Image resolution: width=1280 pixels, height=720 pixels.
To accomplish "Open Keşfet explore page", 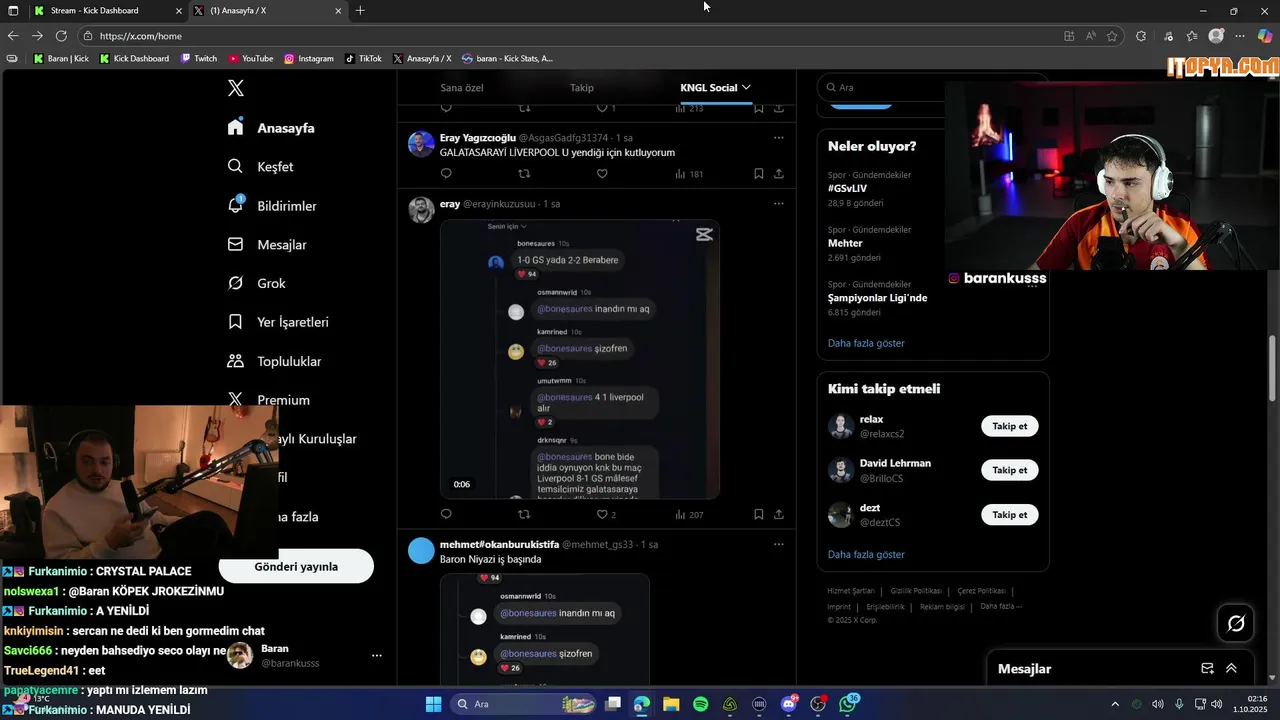I will tap(260, 167).
